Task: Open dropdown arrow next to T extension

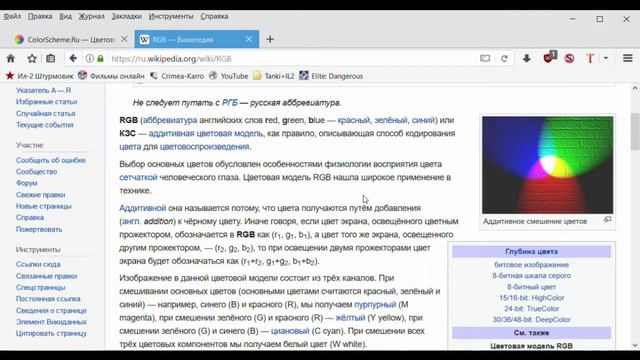Action: (606, 58)
